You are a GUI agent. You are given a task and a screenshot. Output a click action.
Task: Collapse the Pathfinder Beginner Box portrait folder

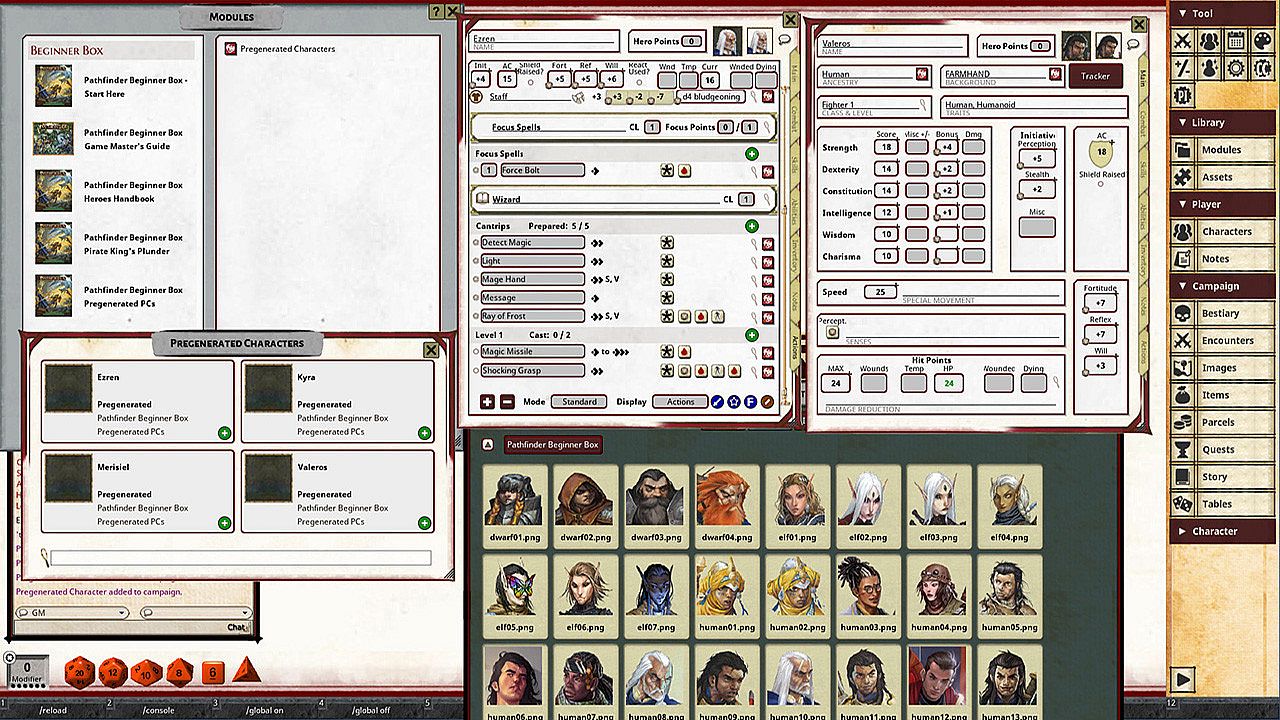pyautogui.click(x=487, y=445)
